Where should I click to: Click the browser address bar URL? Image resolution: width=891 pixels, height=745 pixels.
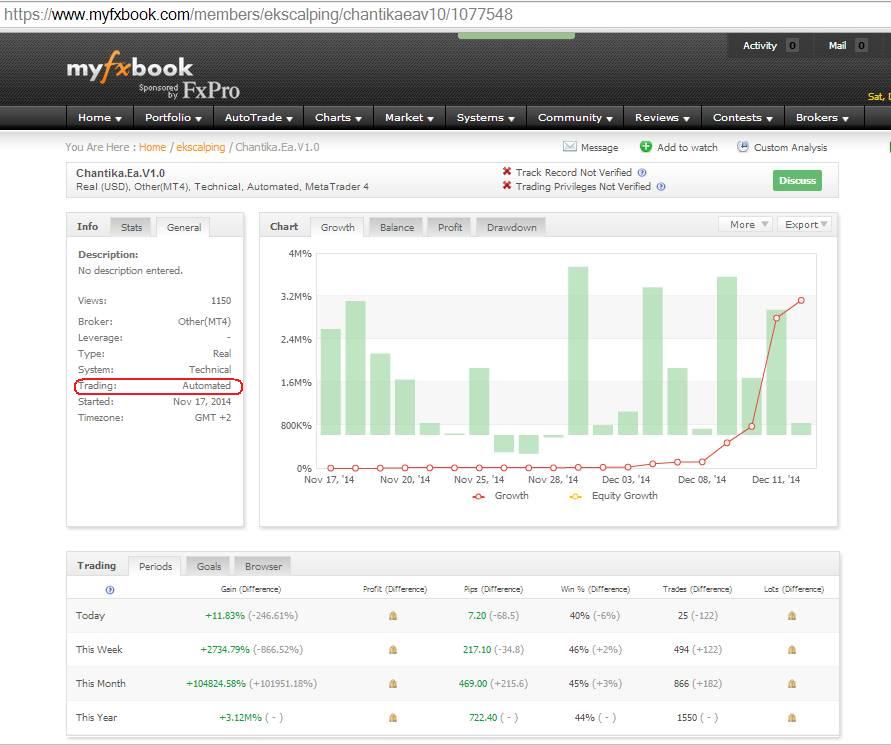259,14
